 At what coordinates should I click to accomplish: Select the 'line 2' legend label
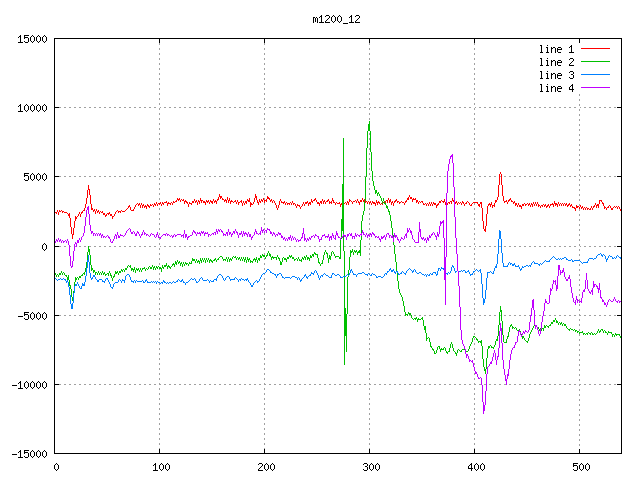pyautogui.click(x=557, y=62)
